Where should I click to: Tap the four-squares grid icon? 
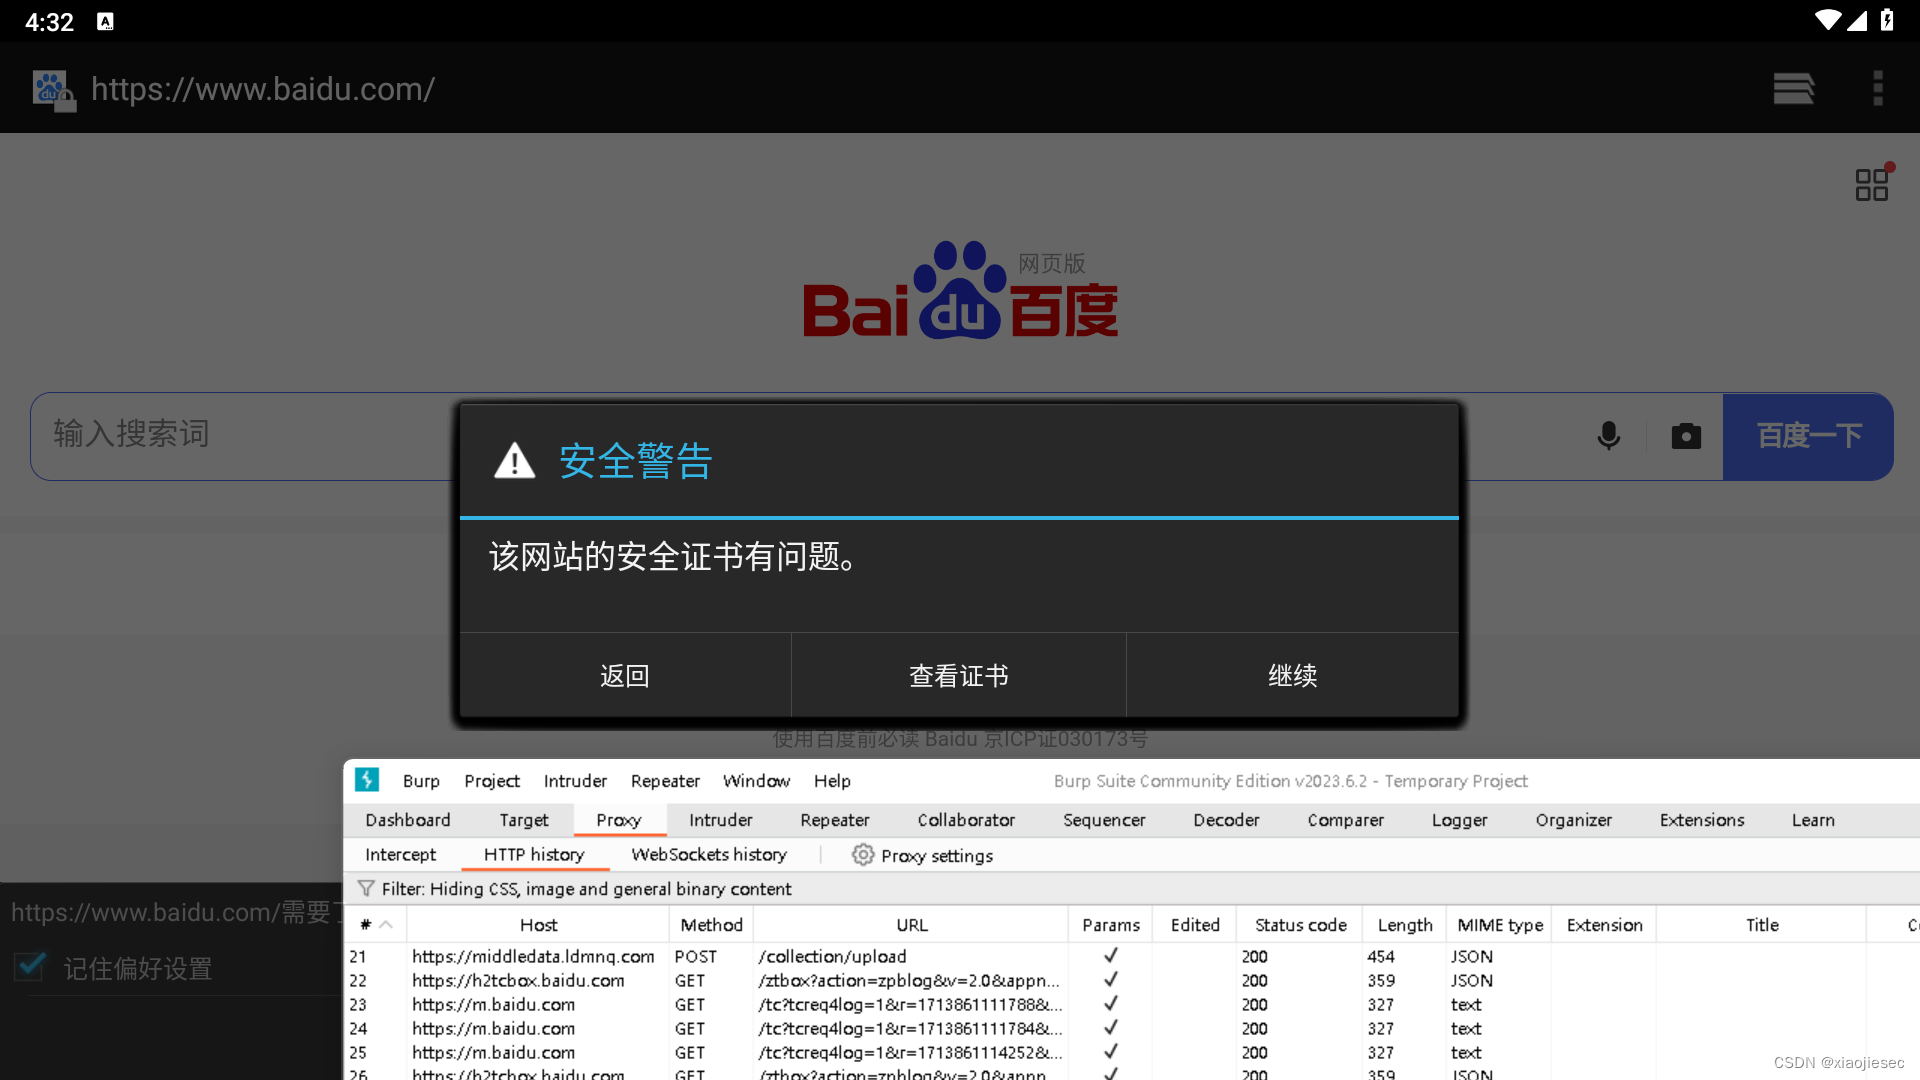[x=1871, y=185]
